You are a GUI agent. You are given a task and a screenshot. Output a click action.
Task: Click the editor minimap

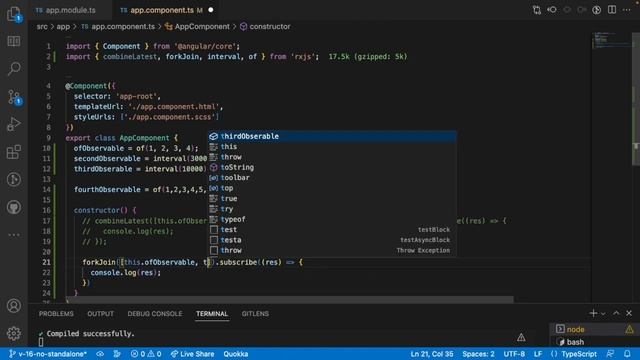611,40
